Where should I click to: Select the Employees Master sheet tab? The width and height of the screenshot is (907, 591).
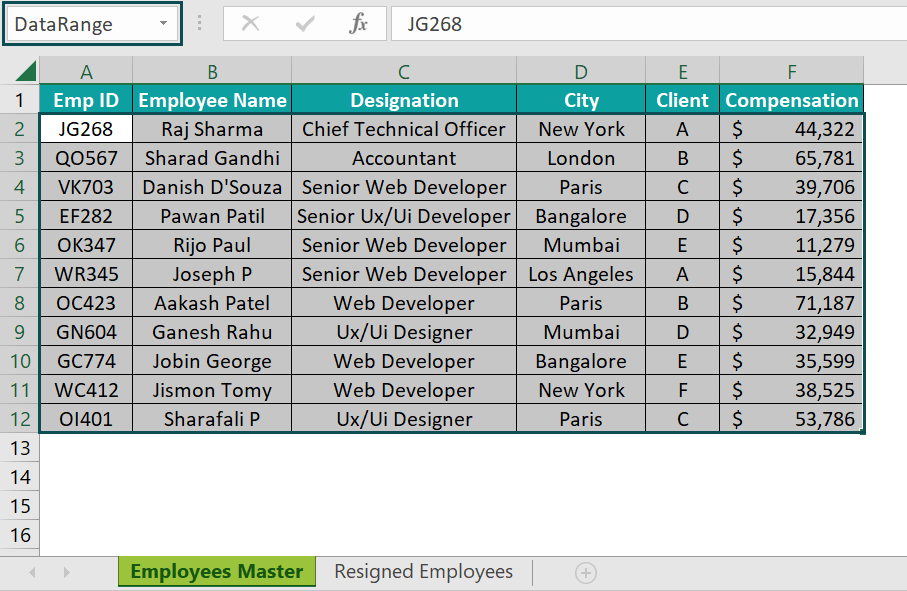[x=216, y=572]
